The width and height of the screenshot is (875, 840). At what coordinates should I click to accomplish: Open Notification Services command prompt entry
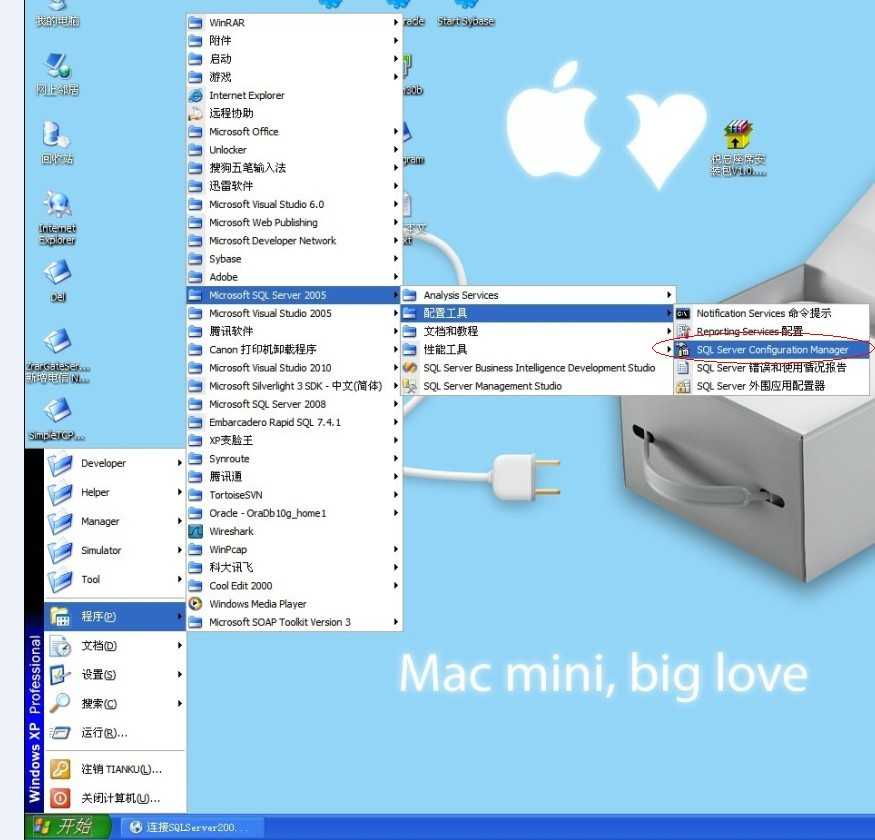(771, 314)
